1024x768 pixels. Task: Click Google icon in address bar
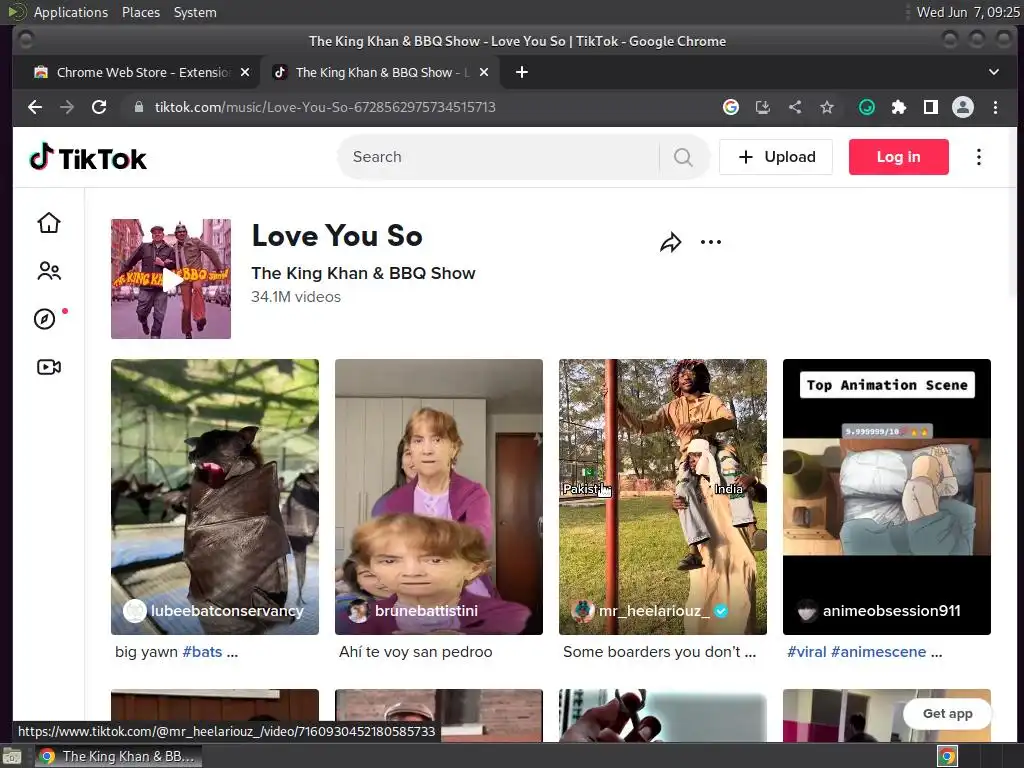(x=731, y=107)
